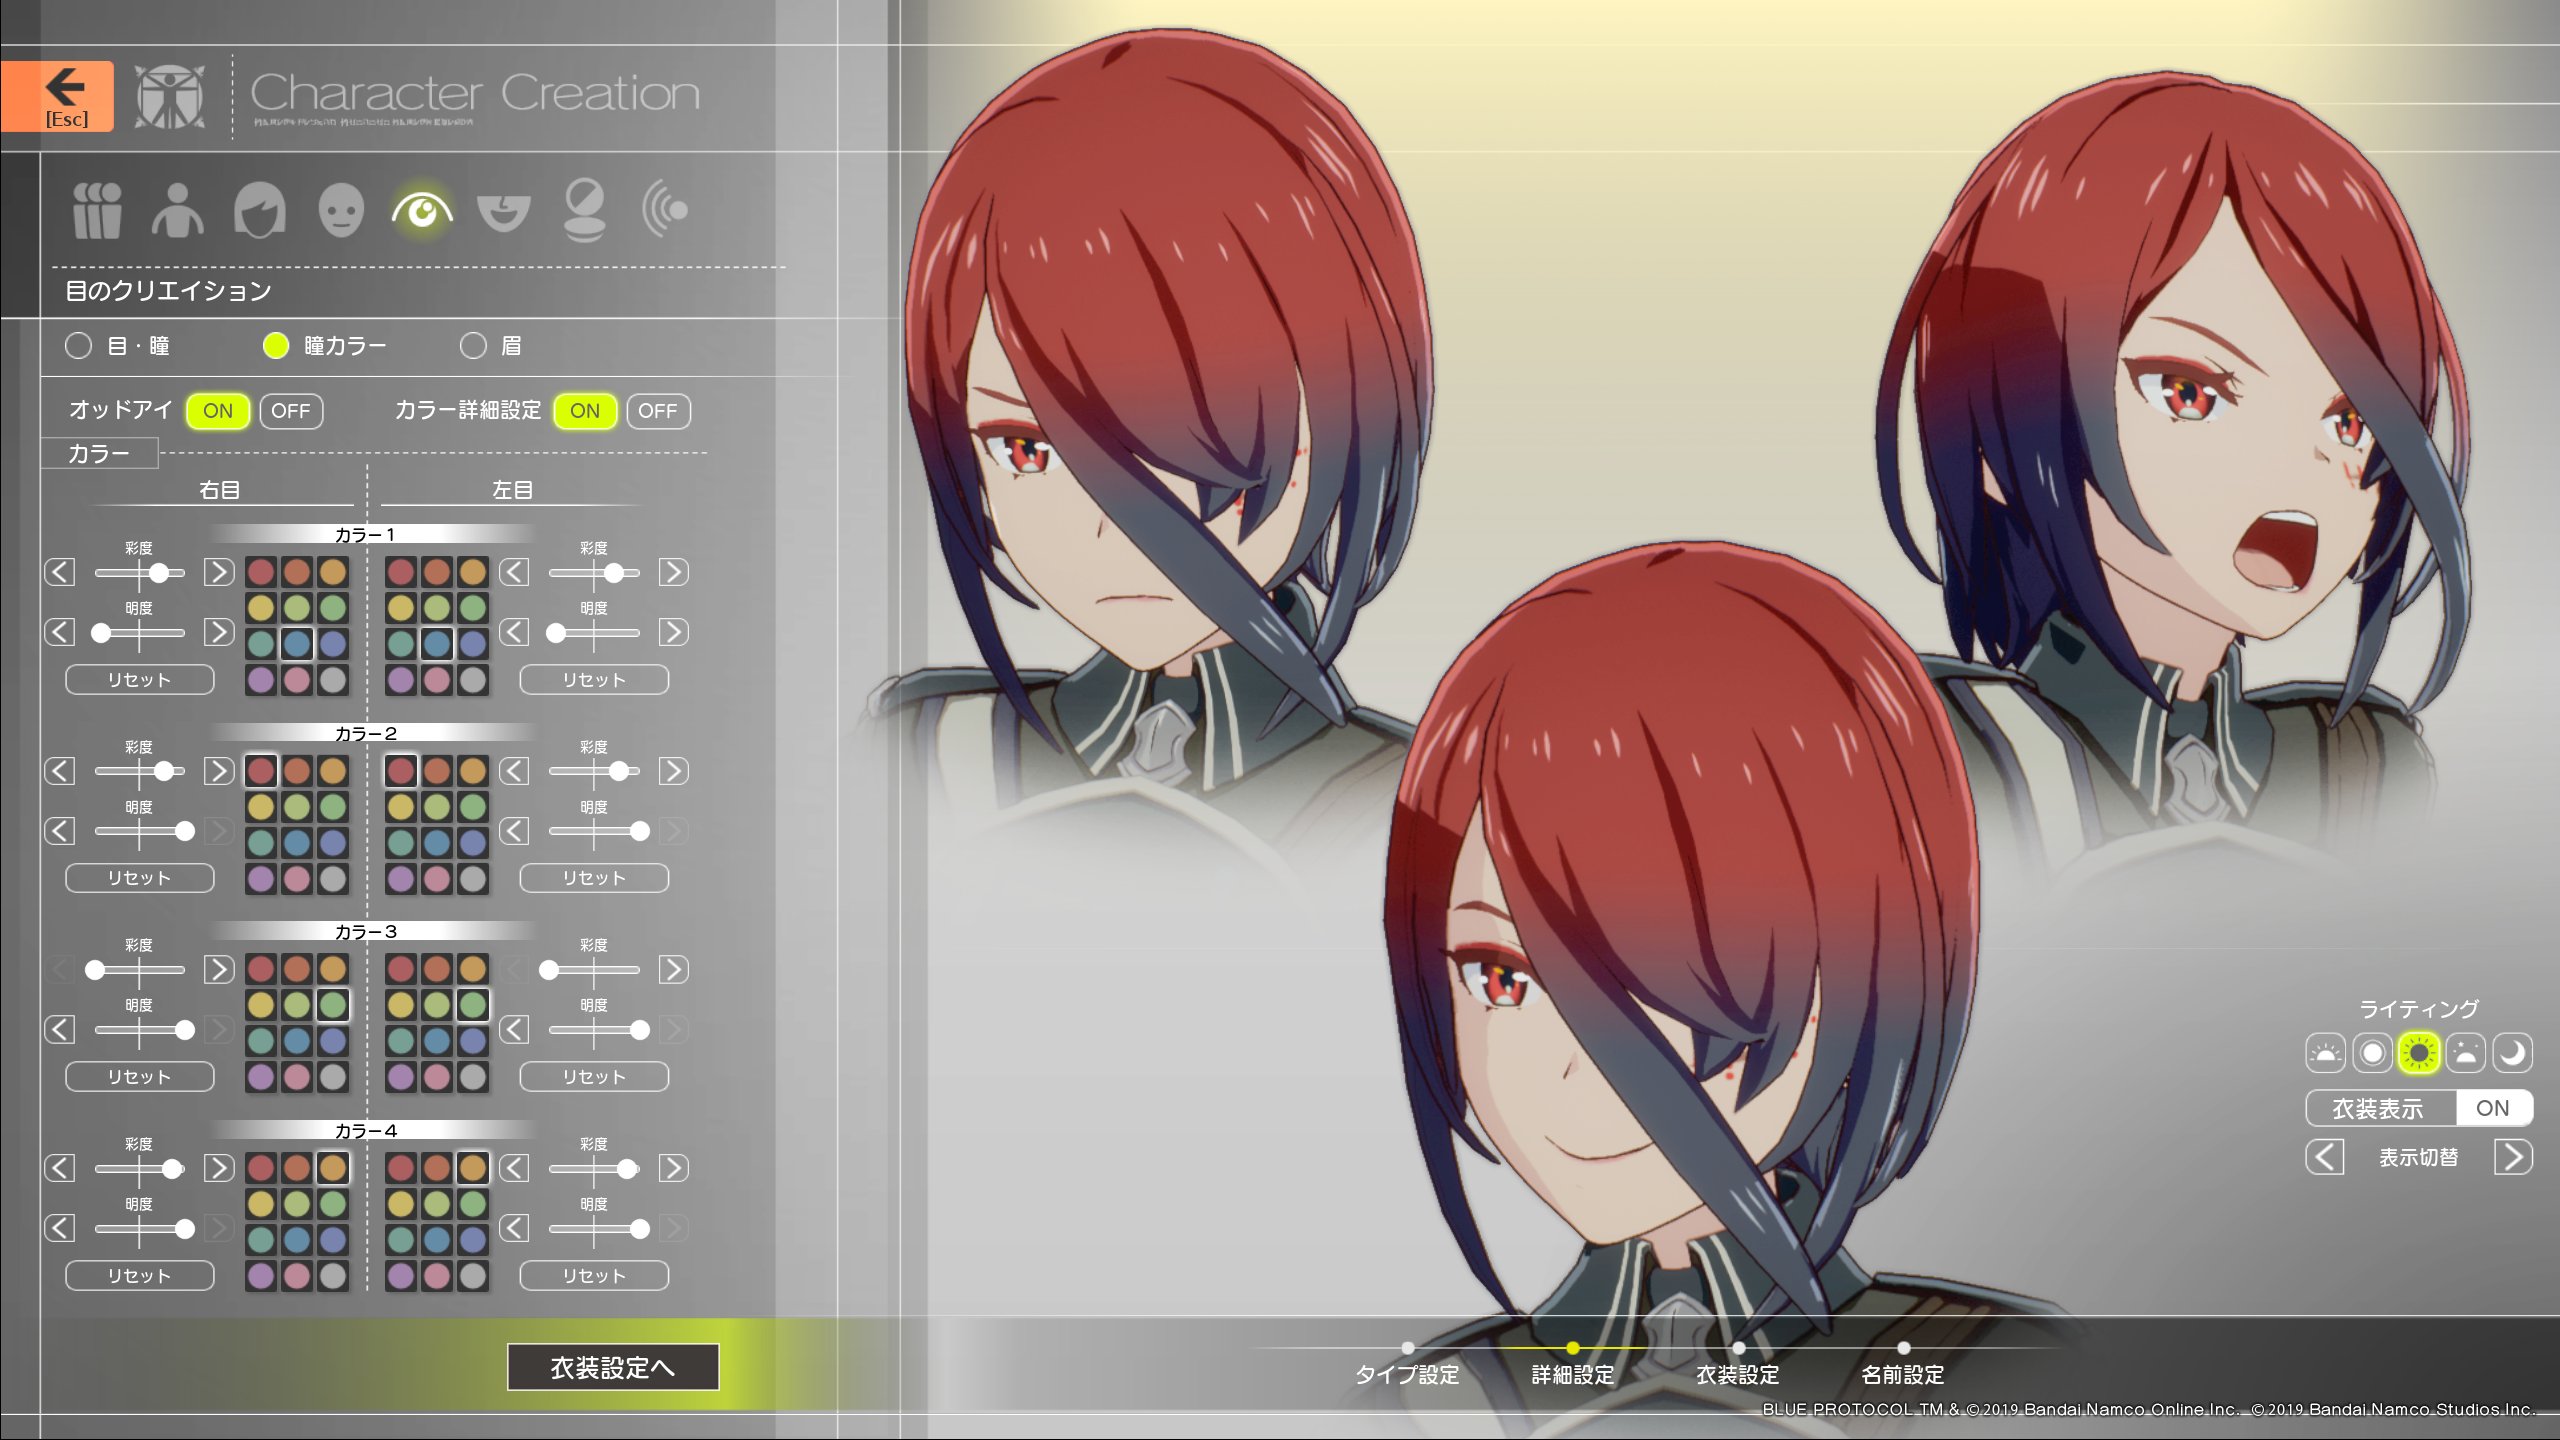This screenshot has height=1440, width=2560.
Task: Increase right-eye カラー1 明度 with right arrow
Action: 219,632
